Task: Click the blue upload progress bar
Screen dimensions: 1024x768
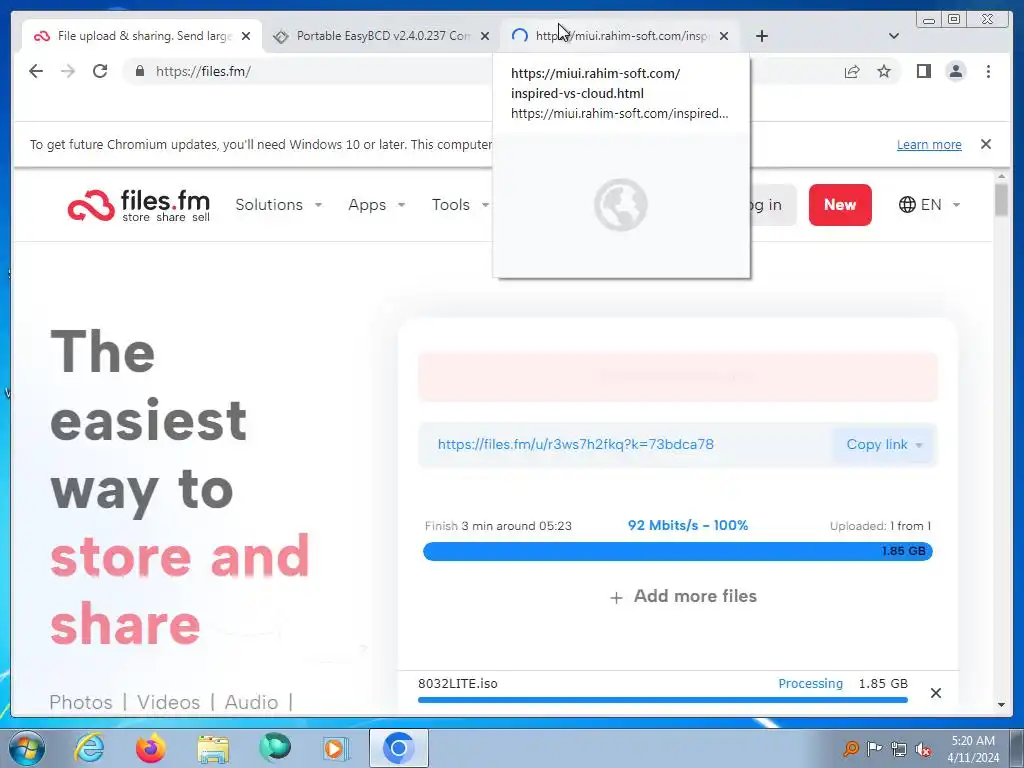Action: click(x=677, y=551)
